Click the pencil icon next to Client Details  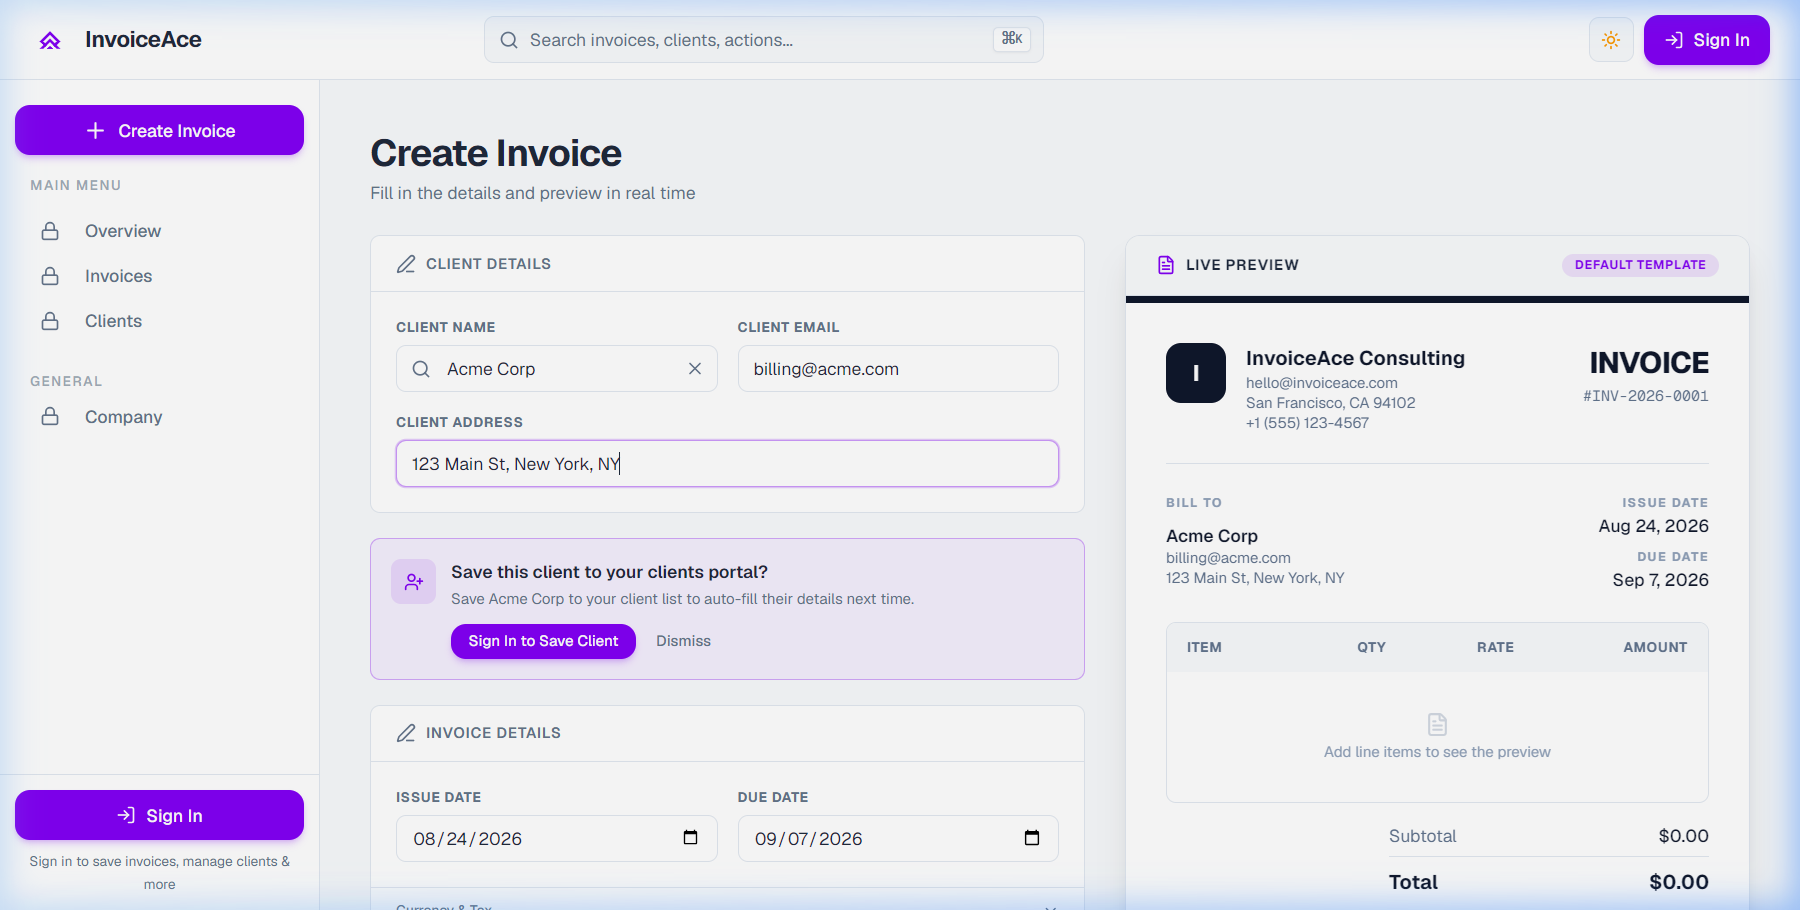[x=406, y=264]
